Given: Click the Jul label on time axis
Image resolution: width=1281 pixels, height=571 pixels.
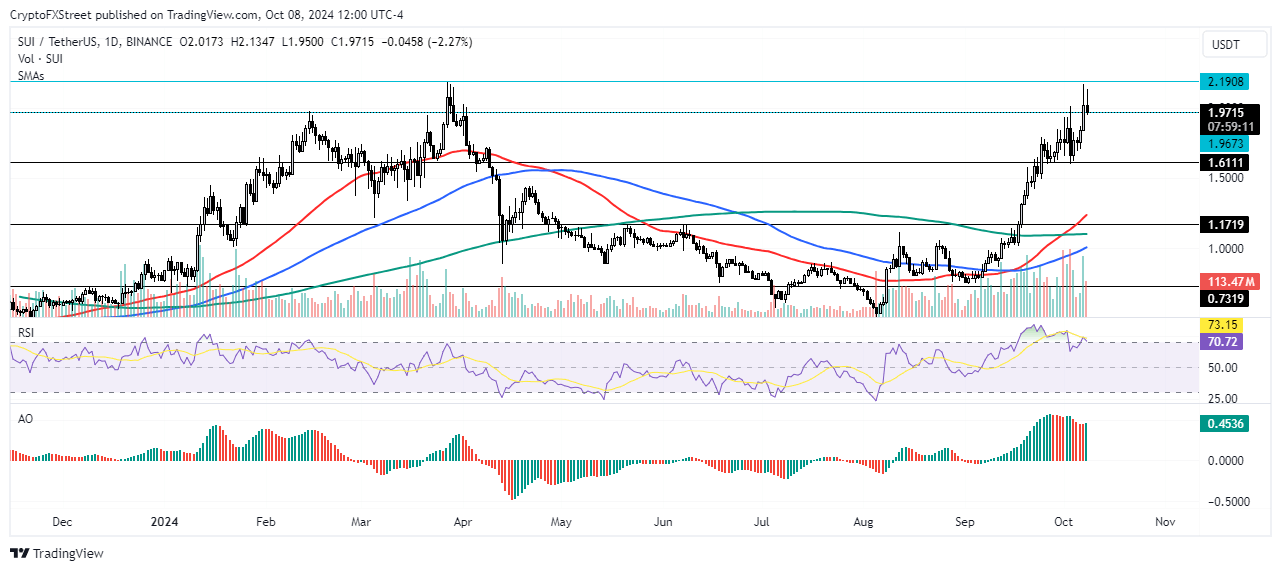Looking at the screenshot, I should pyautogui.click(x=761, y=522).
